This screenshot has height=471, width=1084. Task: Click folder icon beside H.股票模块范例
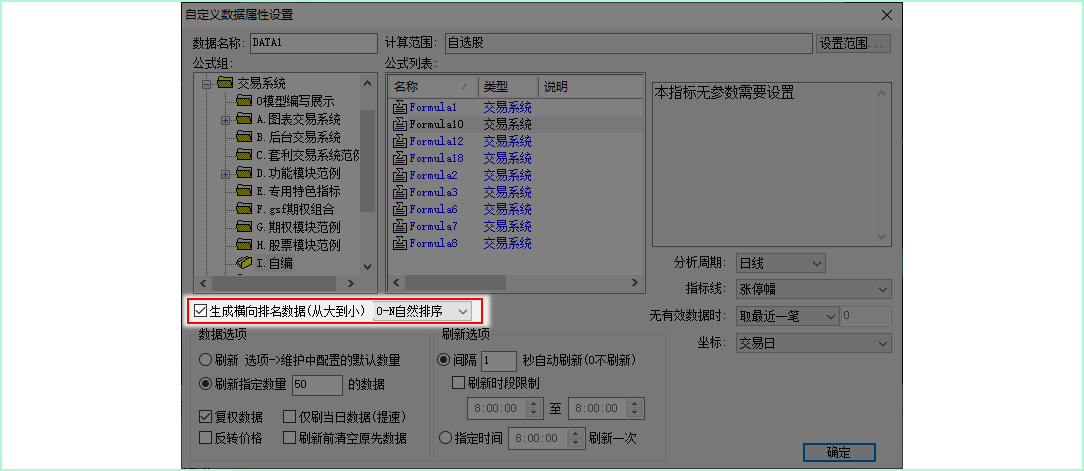[243, 245]
